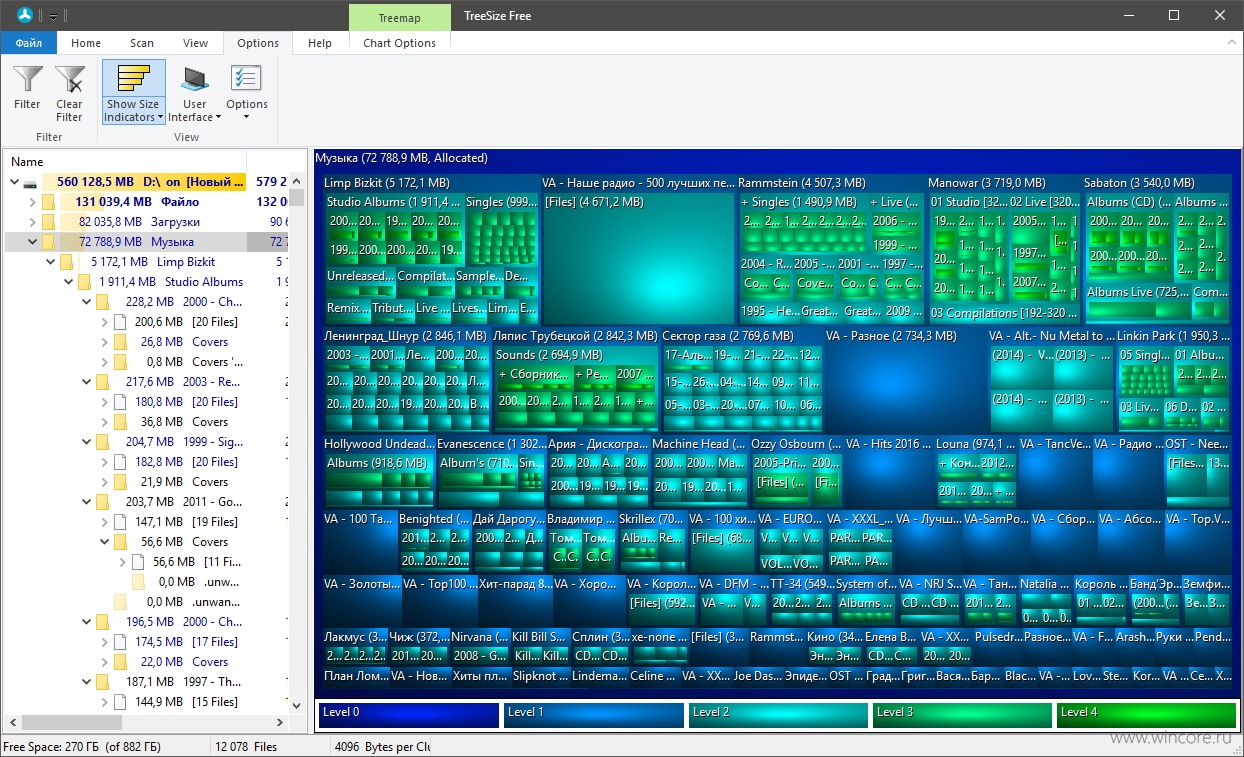Click the Studio Albums folder icon in tree
1244x757 pixels.
click(x=84, y=282)
